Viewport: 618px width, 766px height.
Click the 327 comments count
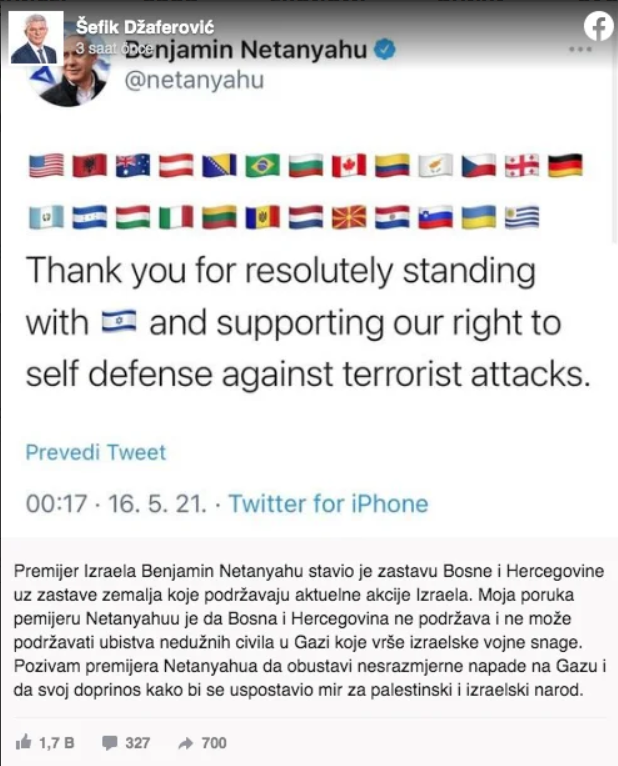click(137, 743)
